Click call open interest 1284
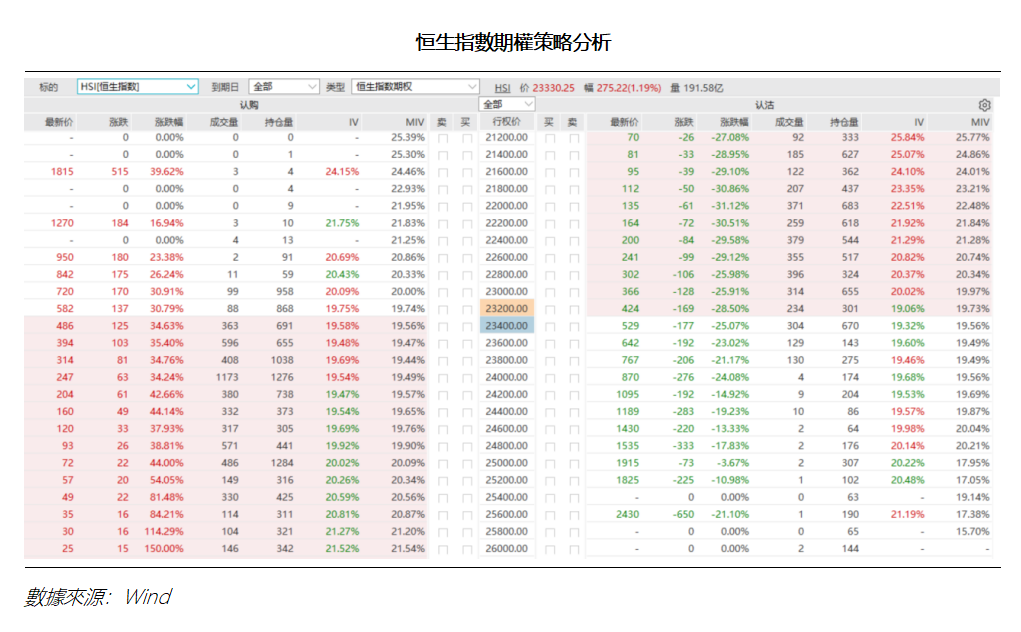 pyautogui.click(x=281, y=463)
